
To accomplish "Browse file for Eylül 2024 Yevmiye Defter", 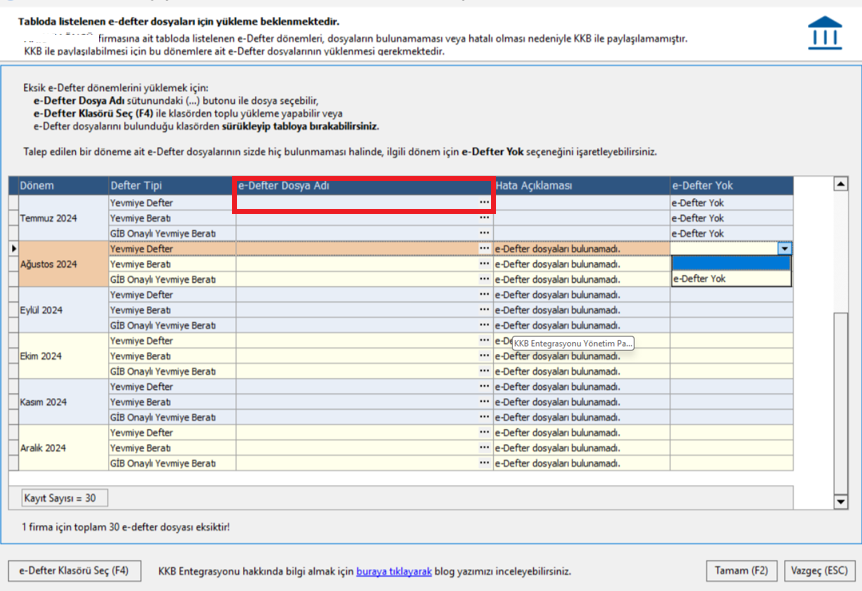I will [x=484, y=295].
